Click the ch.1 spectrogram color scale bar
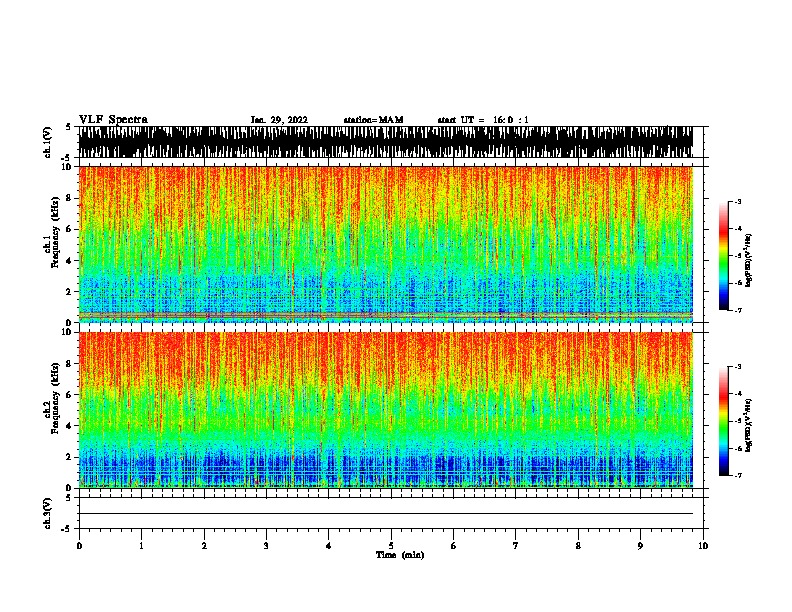The width and height of the screenshot is (792, 612). (x=723, y=256)
